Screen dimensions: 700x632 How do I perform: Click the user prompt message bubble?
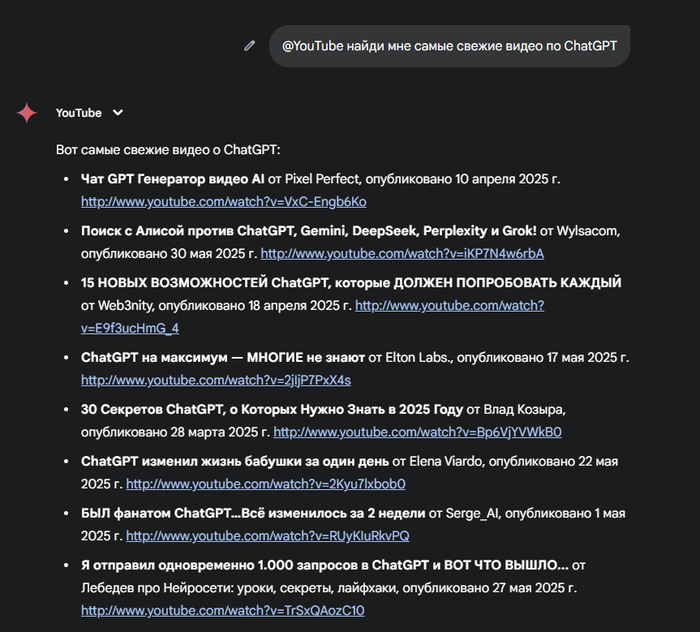coord(449,46)
